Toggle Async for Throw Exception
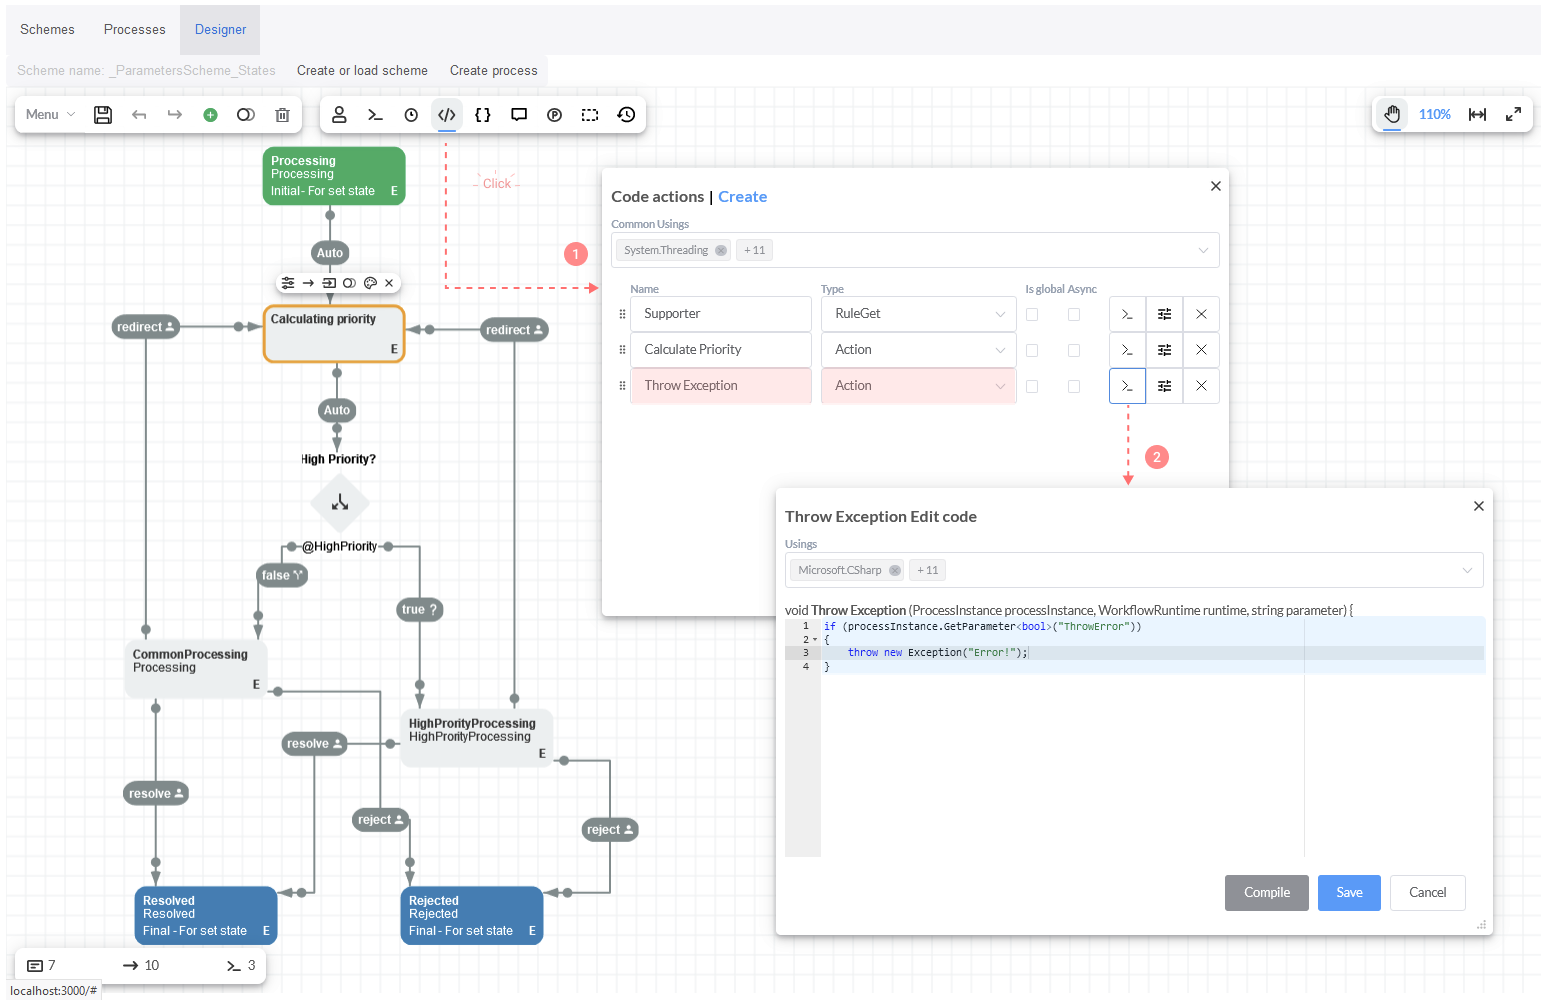Viewport: 1548px width, 1006px height. click(1074, 386)
